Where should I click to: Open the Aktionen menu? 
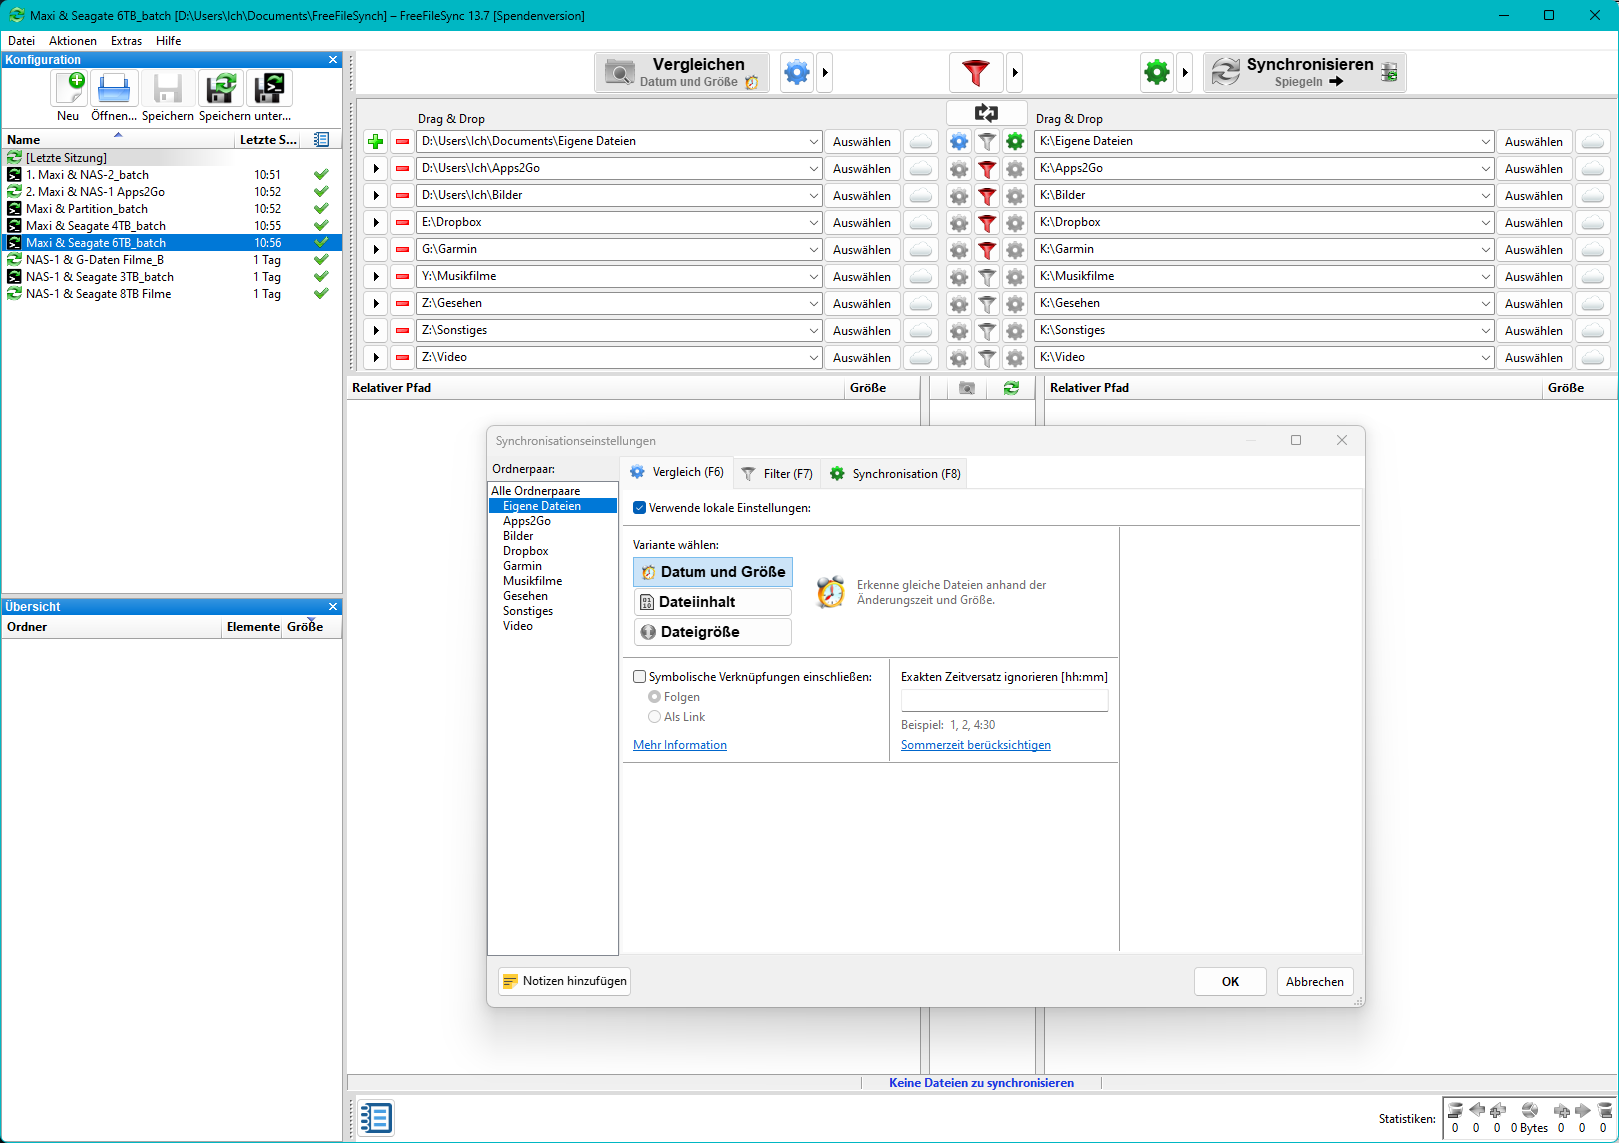[73, 41]
